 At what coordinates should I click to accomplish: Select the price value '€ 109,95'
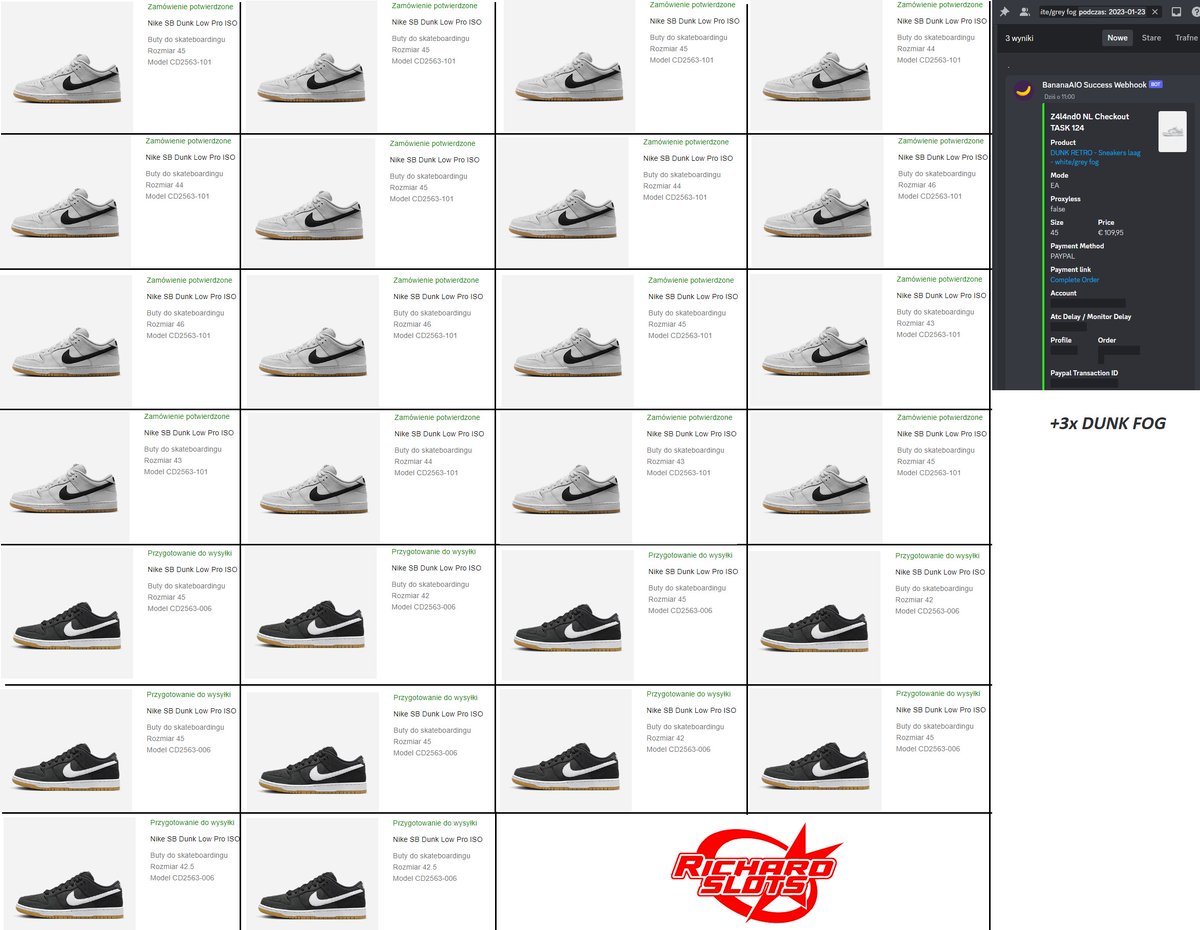1111,232
